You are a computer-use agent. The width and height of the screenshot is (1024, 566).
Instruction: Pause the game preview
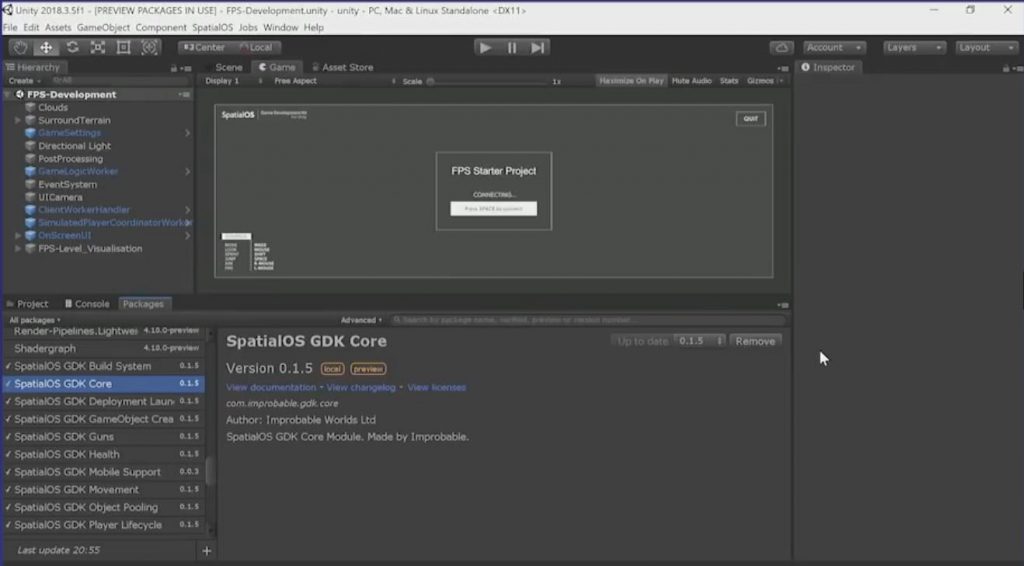[x=511, y=48]
